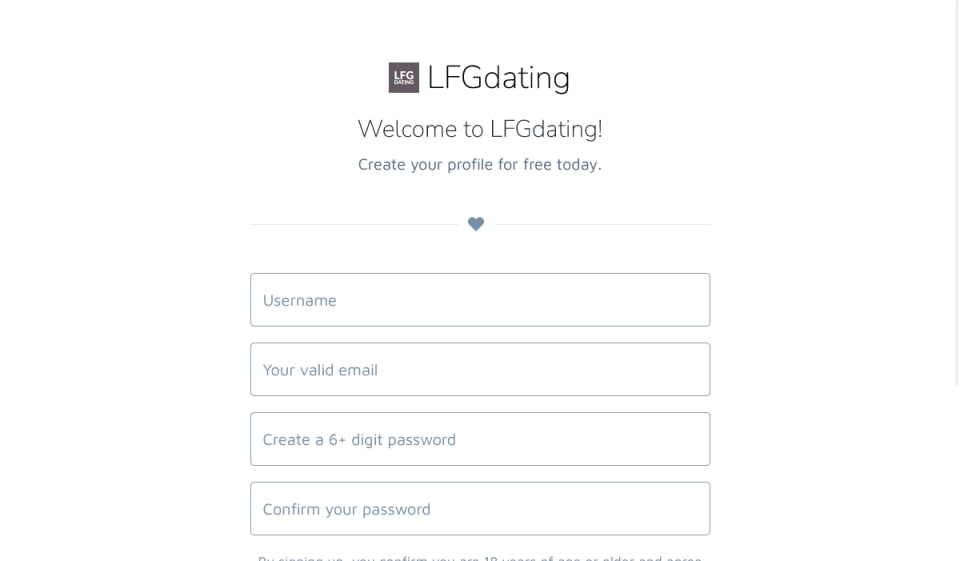Click the 'Welcome to LFGdating!' heading

[x=480, y=129]
